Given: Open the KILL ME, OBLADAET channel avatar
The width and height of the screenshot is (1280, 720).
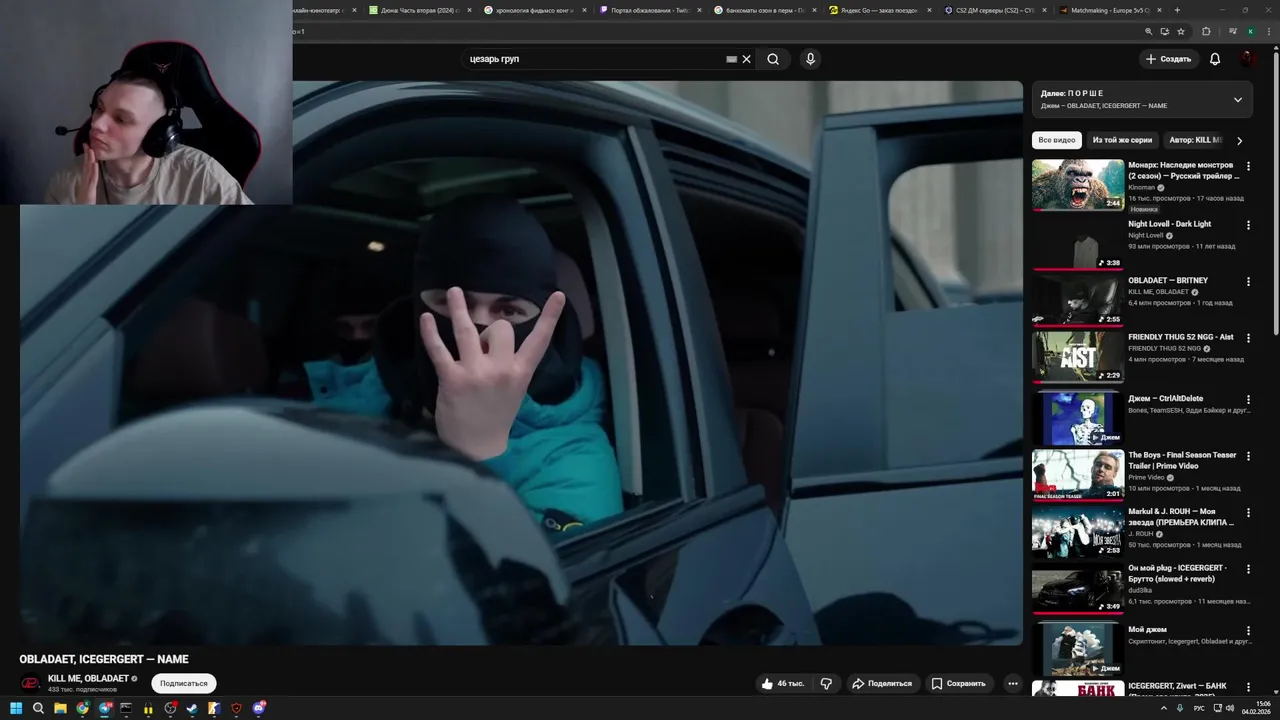Looking at the screenshot, I should [x=31, y=683].
